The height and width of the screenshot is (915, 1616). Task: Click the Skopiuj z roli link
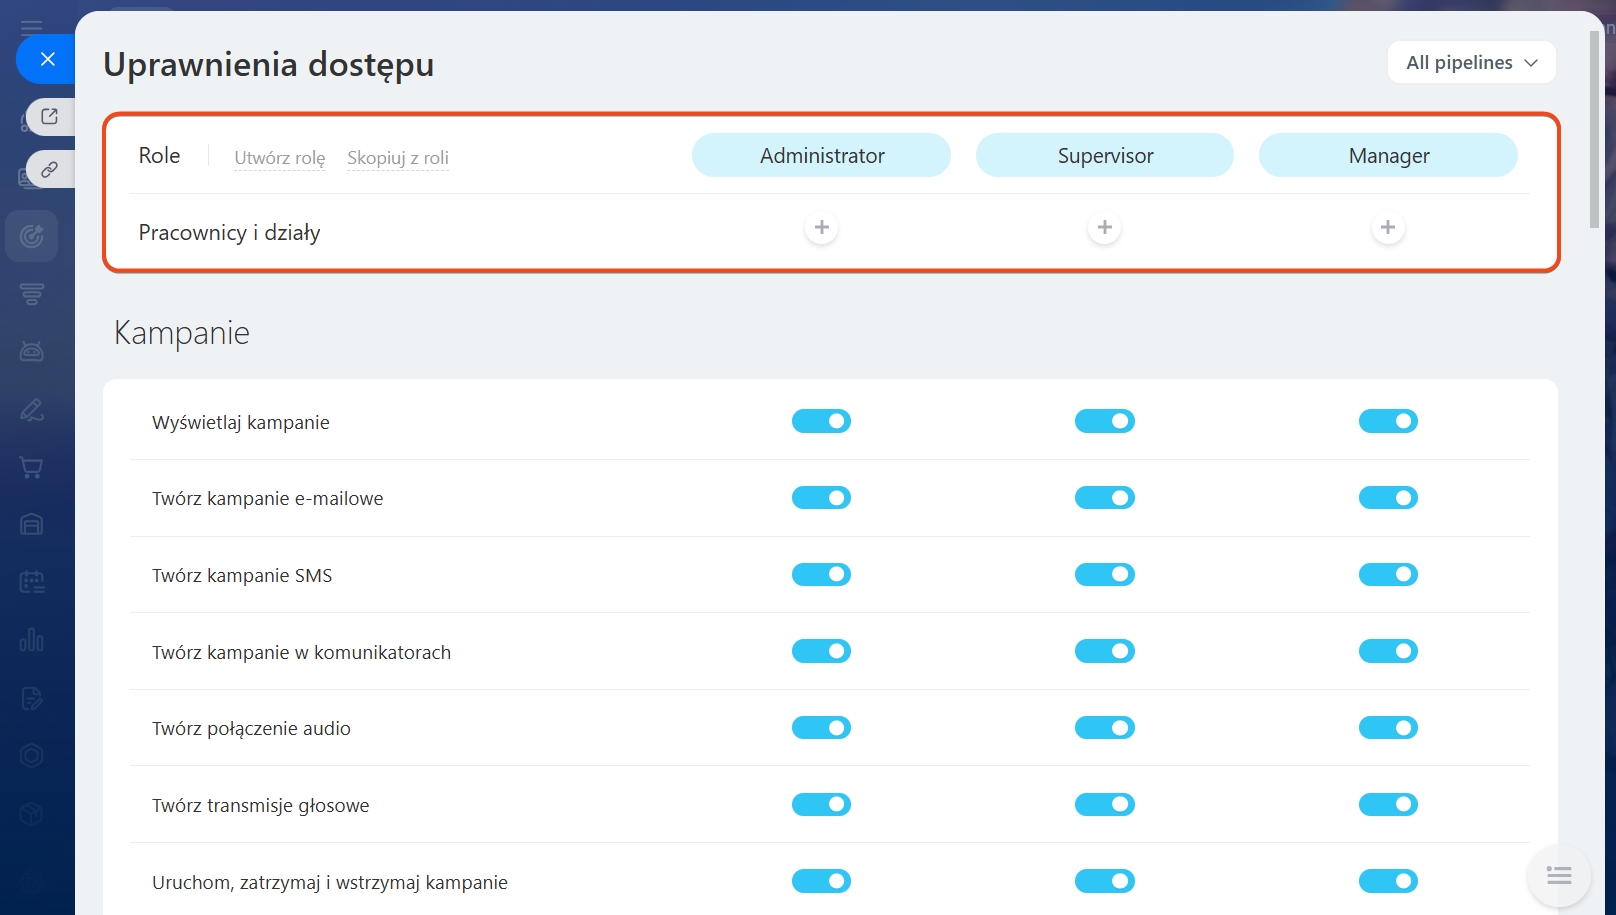point(398,158)
